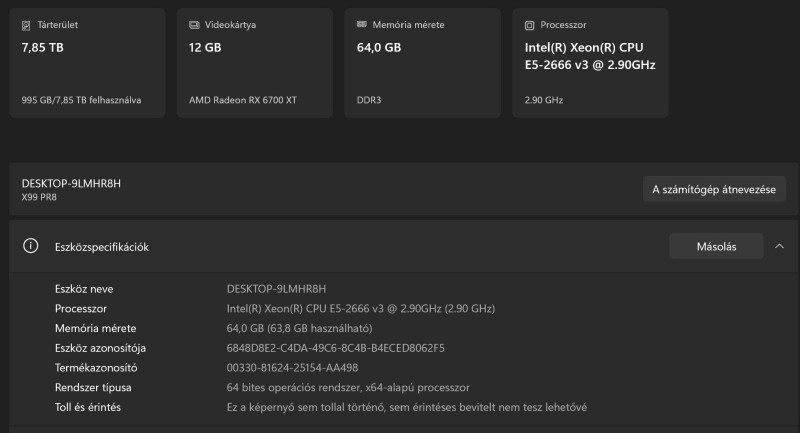Click A számítógép átnevezése button
Viewport: 800px width, 433px height.
tap(714, 189)
